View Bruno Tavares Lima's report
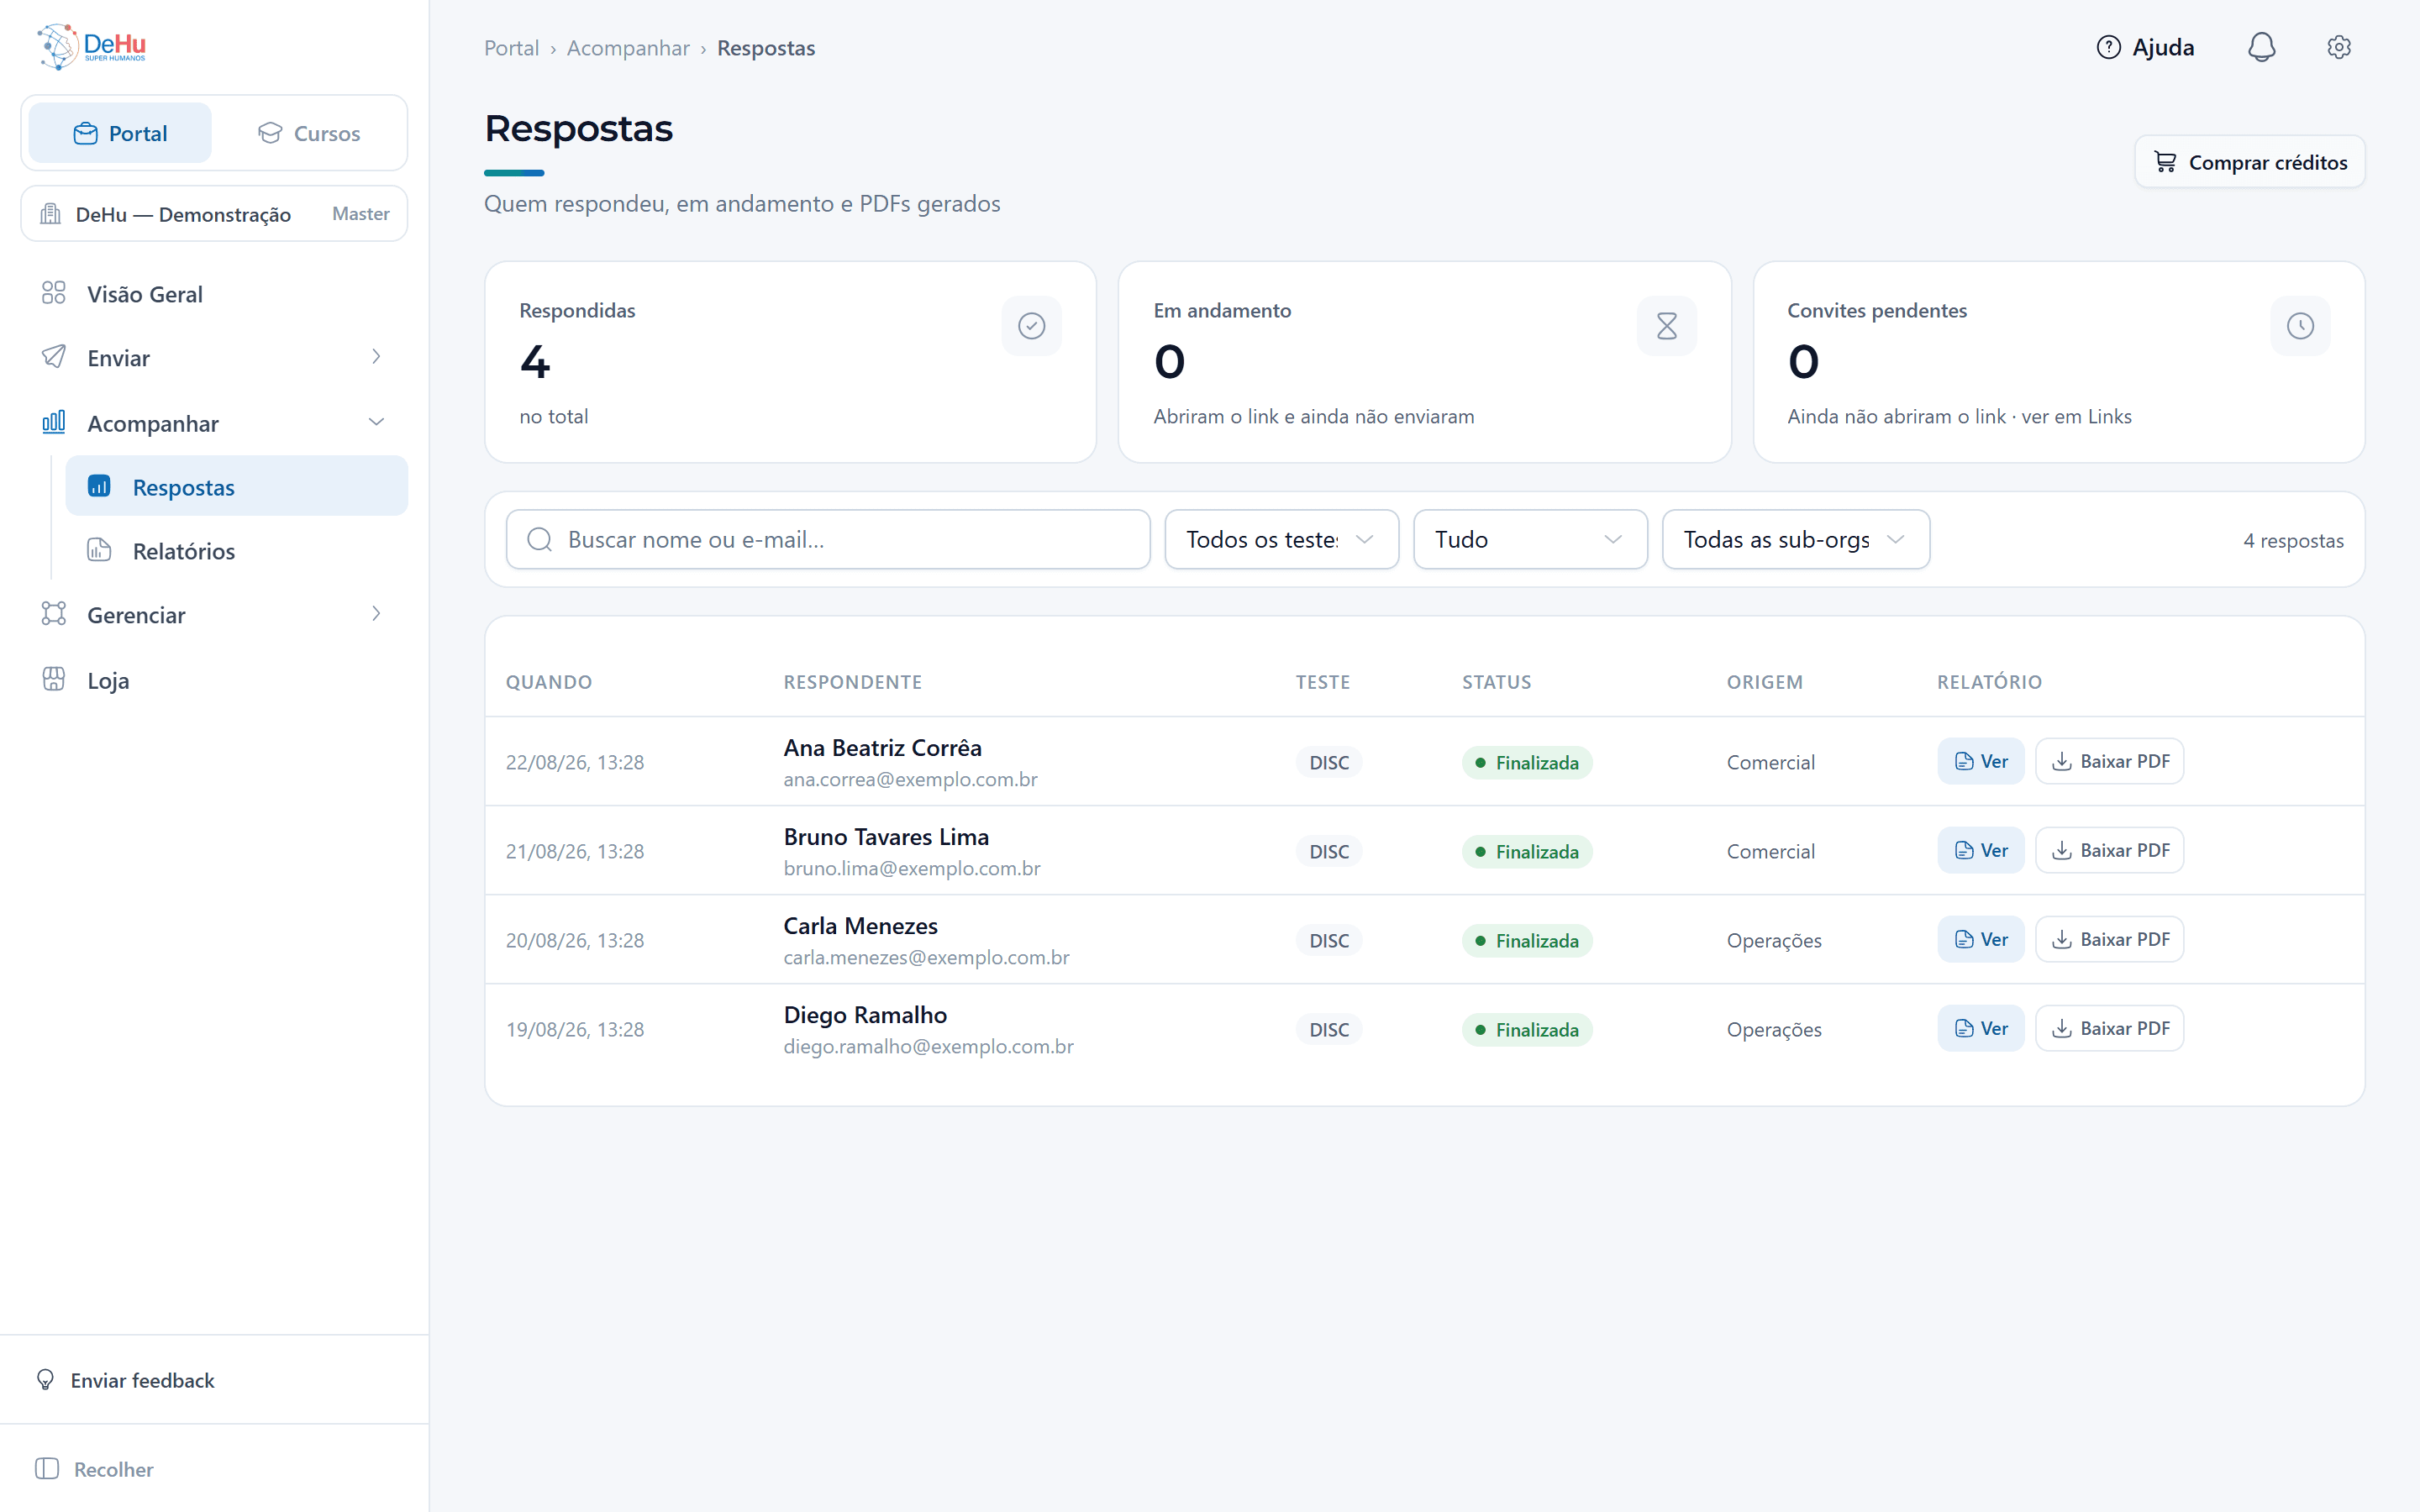This screenshot has height=1512, width=2420. [x=1980, y=851]
